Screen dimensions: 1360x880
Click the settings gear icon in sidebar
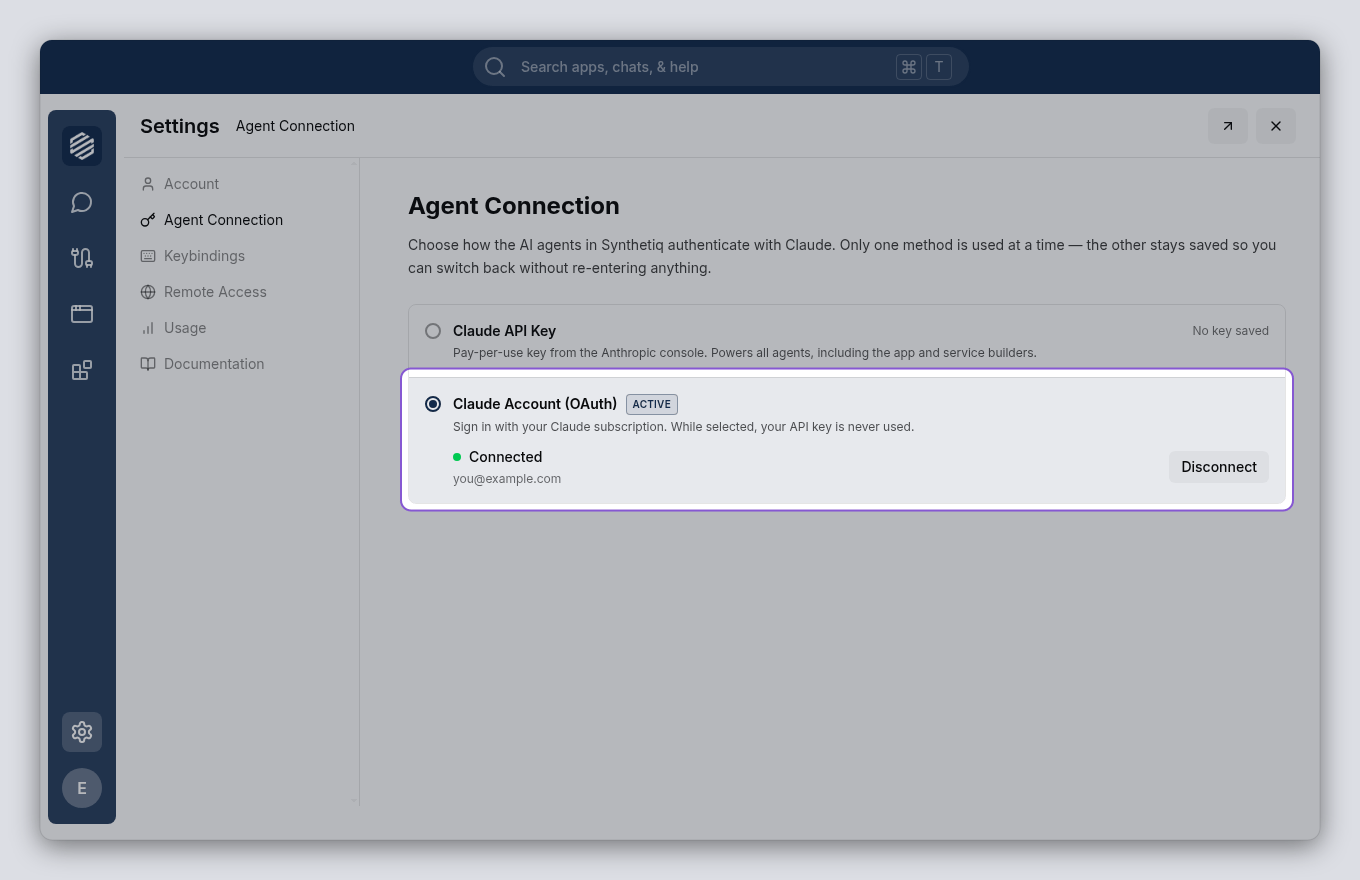82,732
